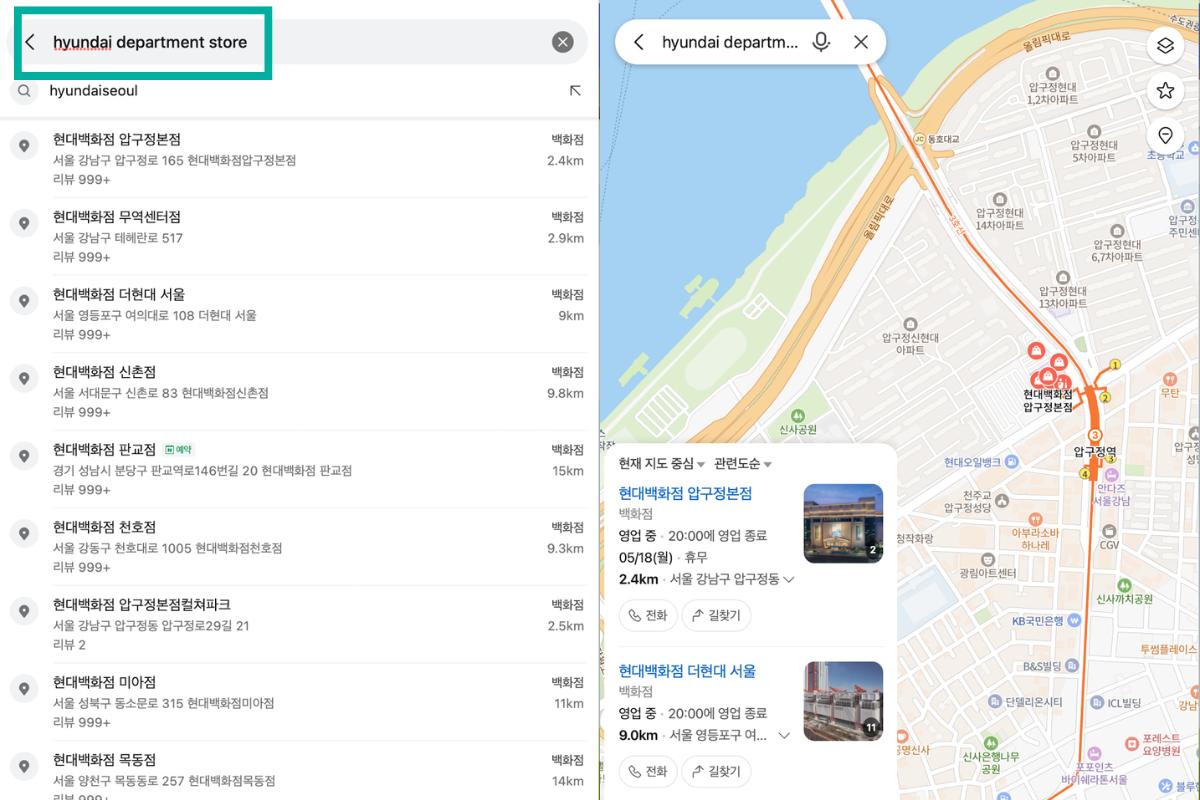Go back from the left search panel
The width and height of the screenshot is (1200, 800).
(30, 42)
